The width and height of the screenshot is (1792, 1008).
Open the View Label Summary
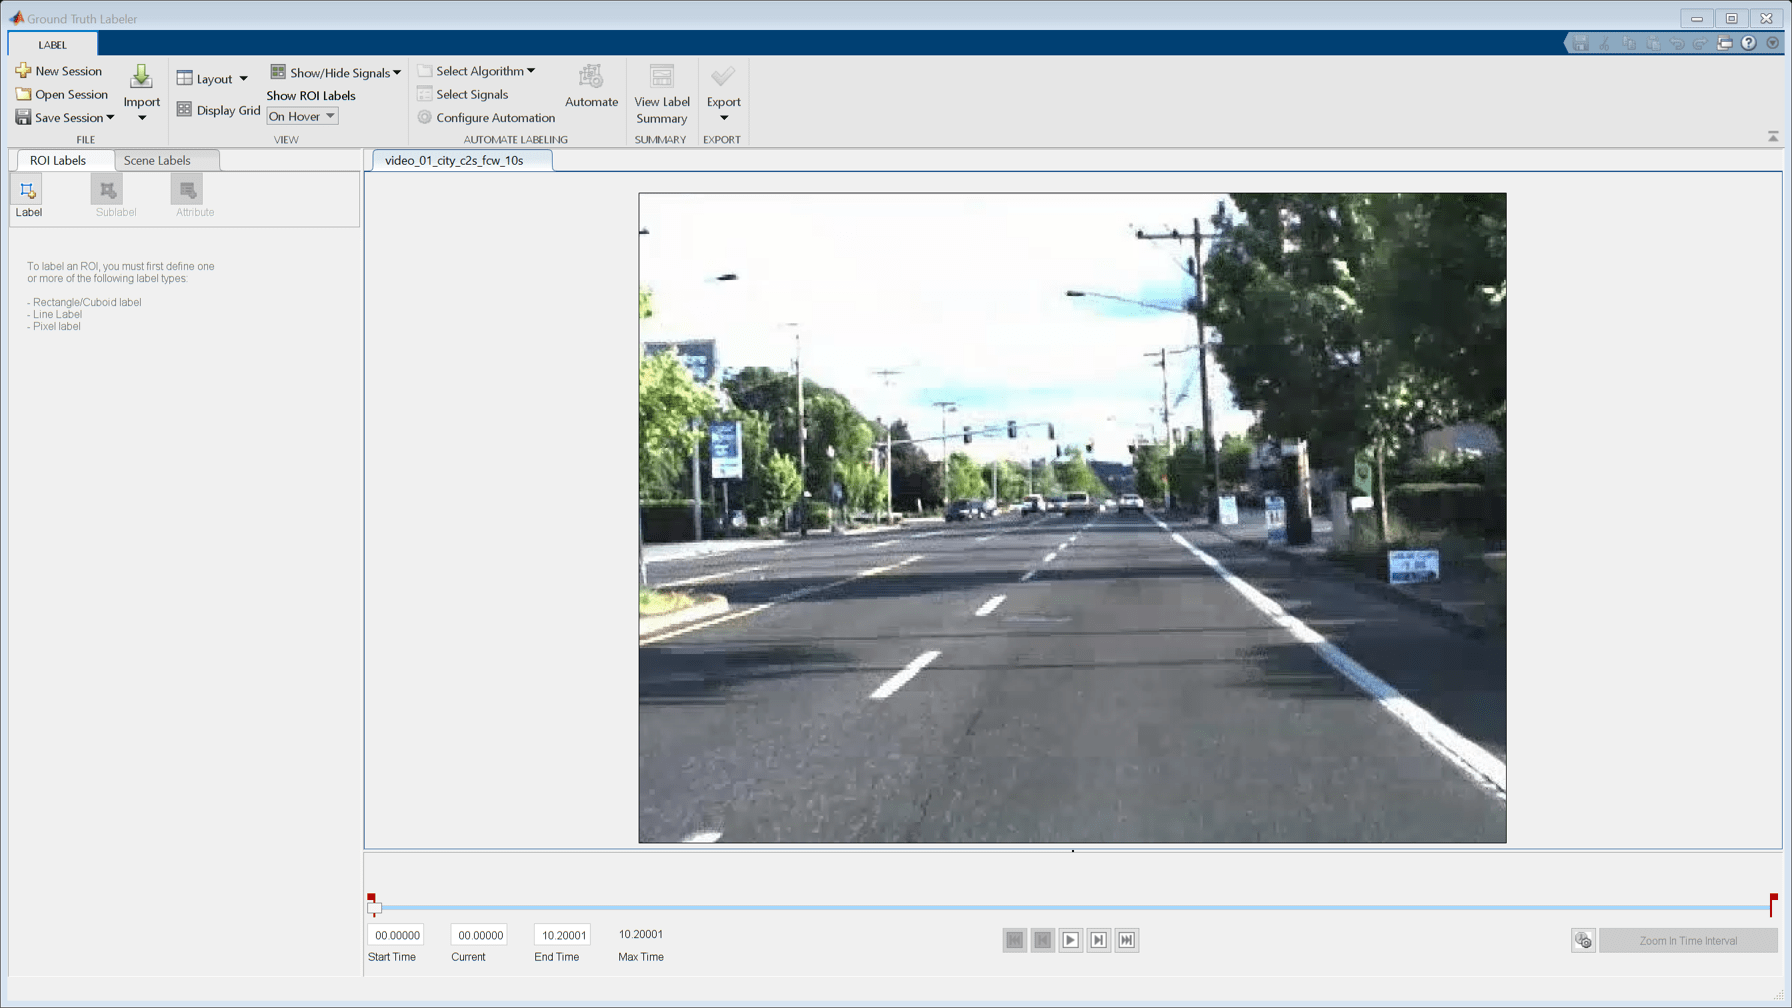click(661, 93)
